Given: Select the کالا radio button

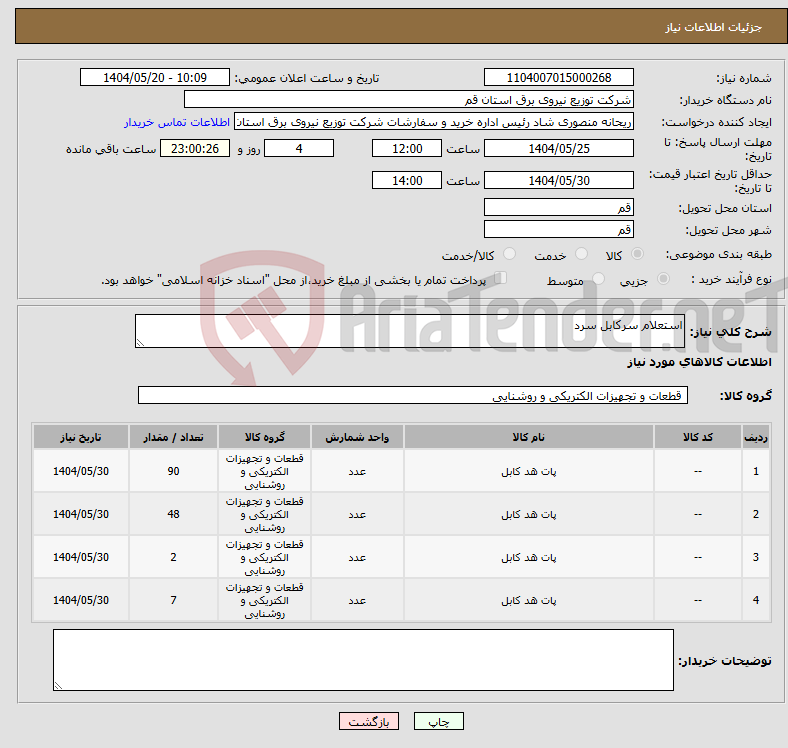Looking at the screenshot, I should coord(637,254).
